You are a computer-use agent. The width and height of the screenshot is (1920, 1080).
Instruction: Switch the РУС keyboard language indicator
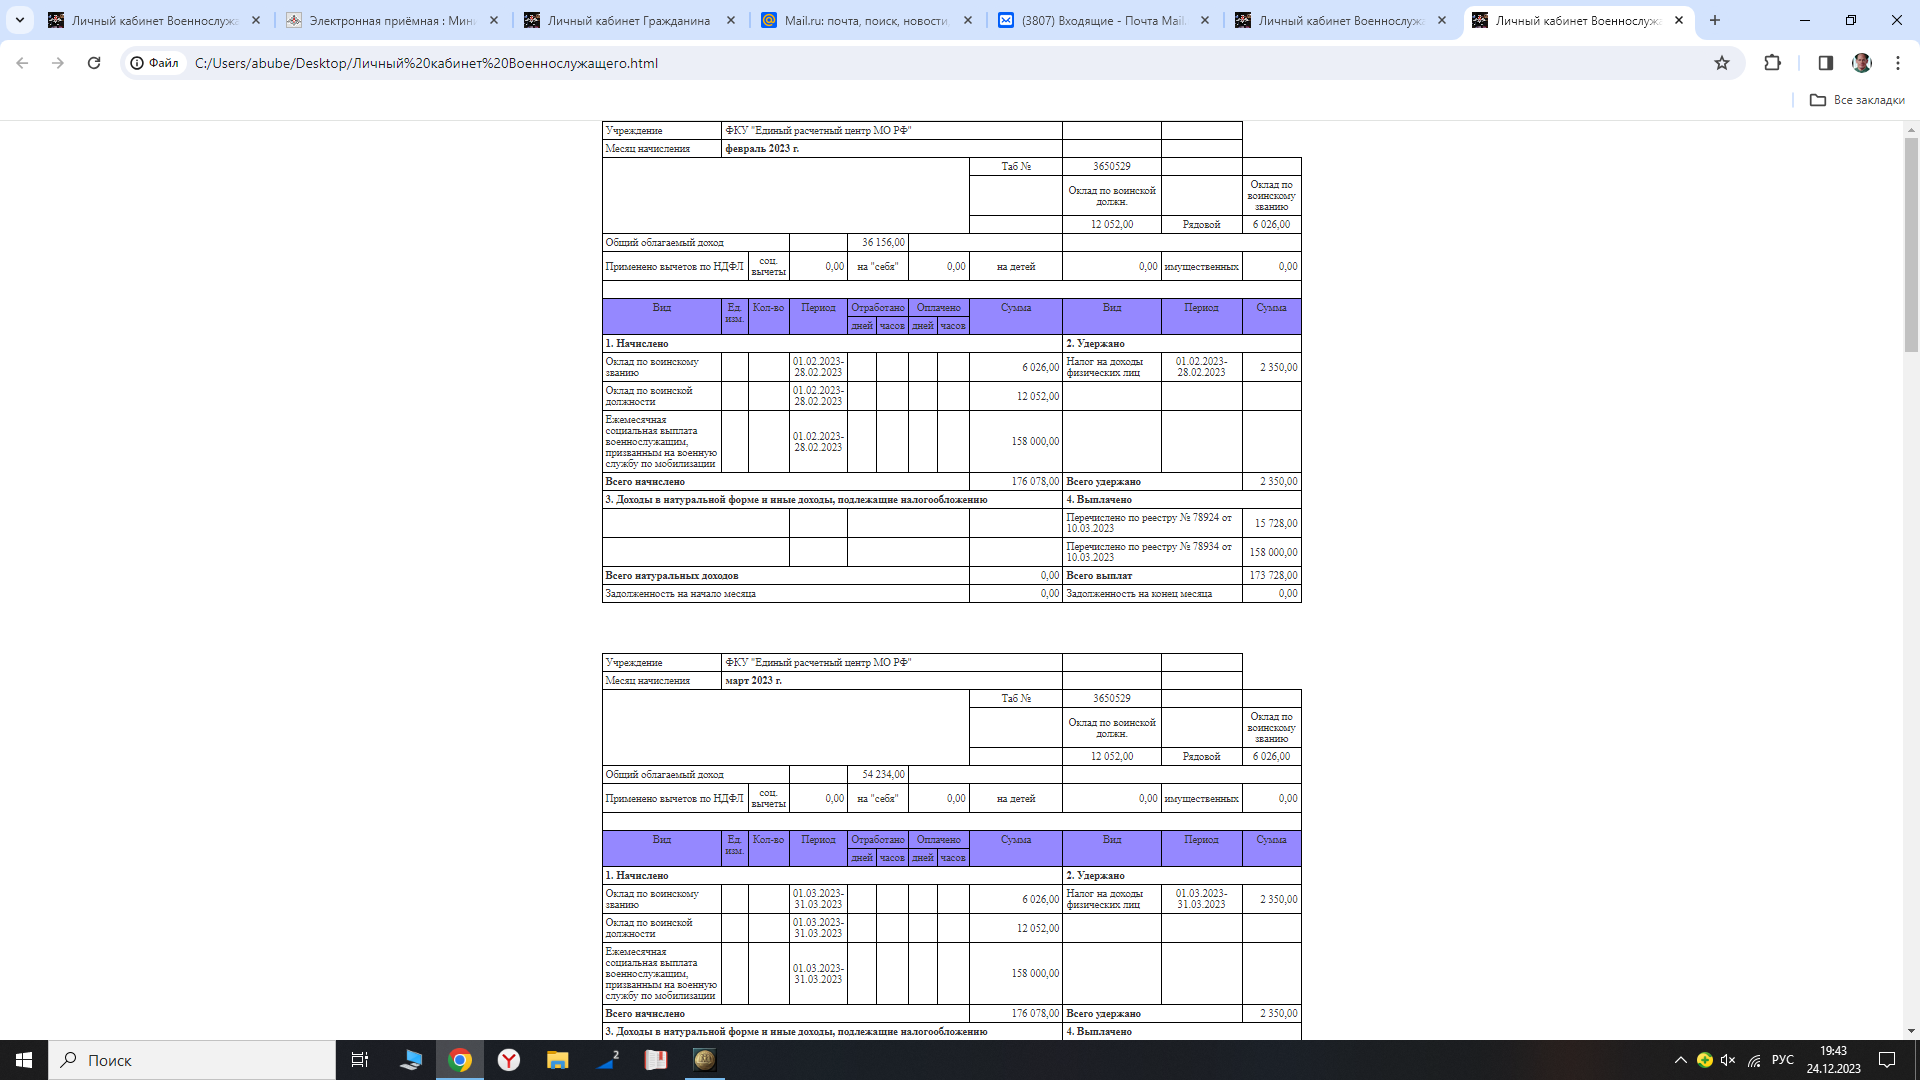(x=1782, y=1060)
